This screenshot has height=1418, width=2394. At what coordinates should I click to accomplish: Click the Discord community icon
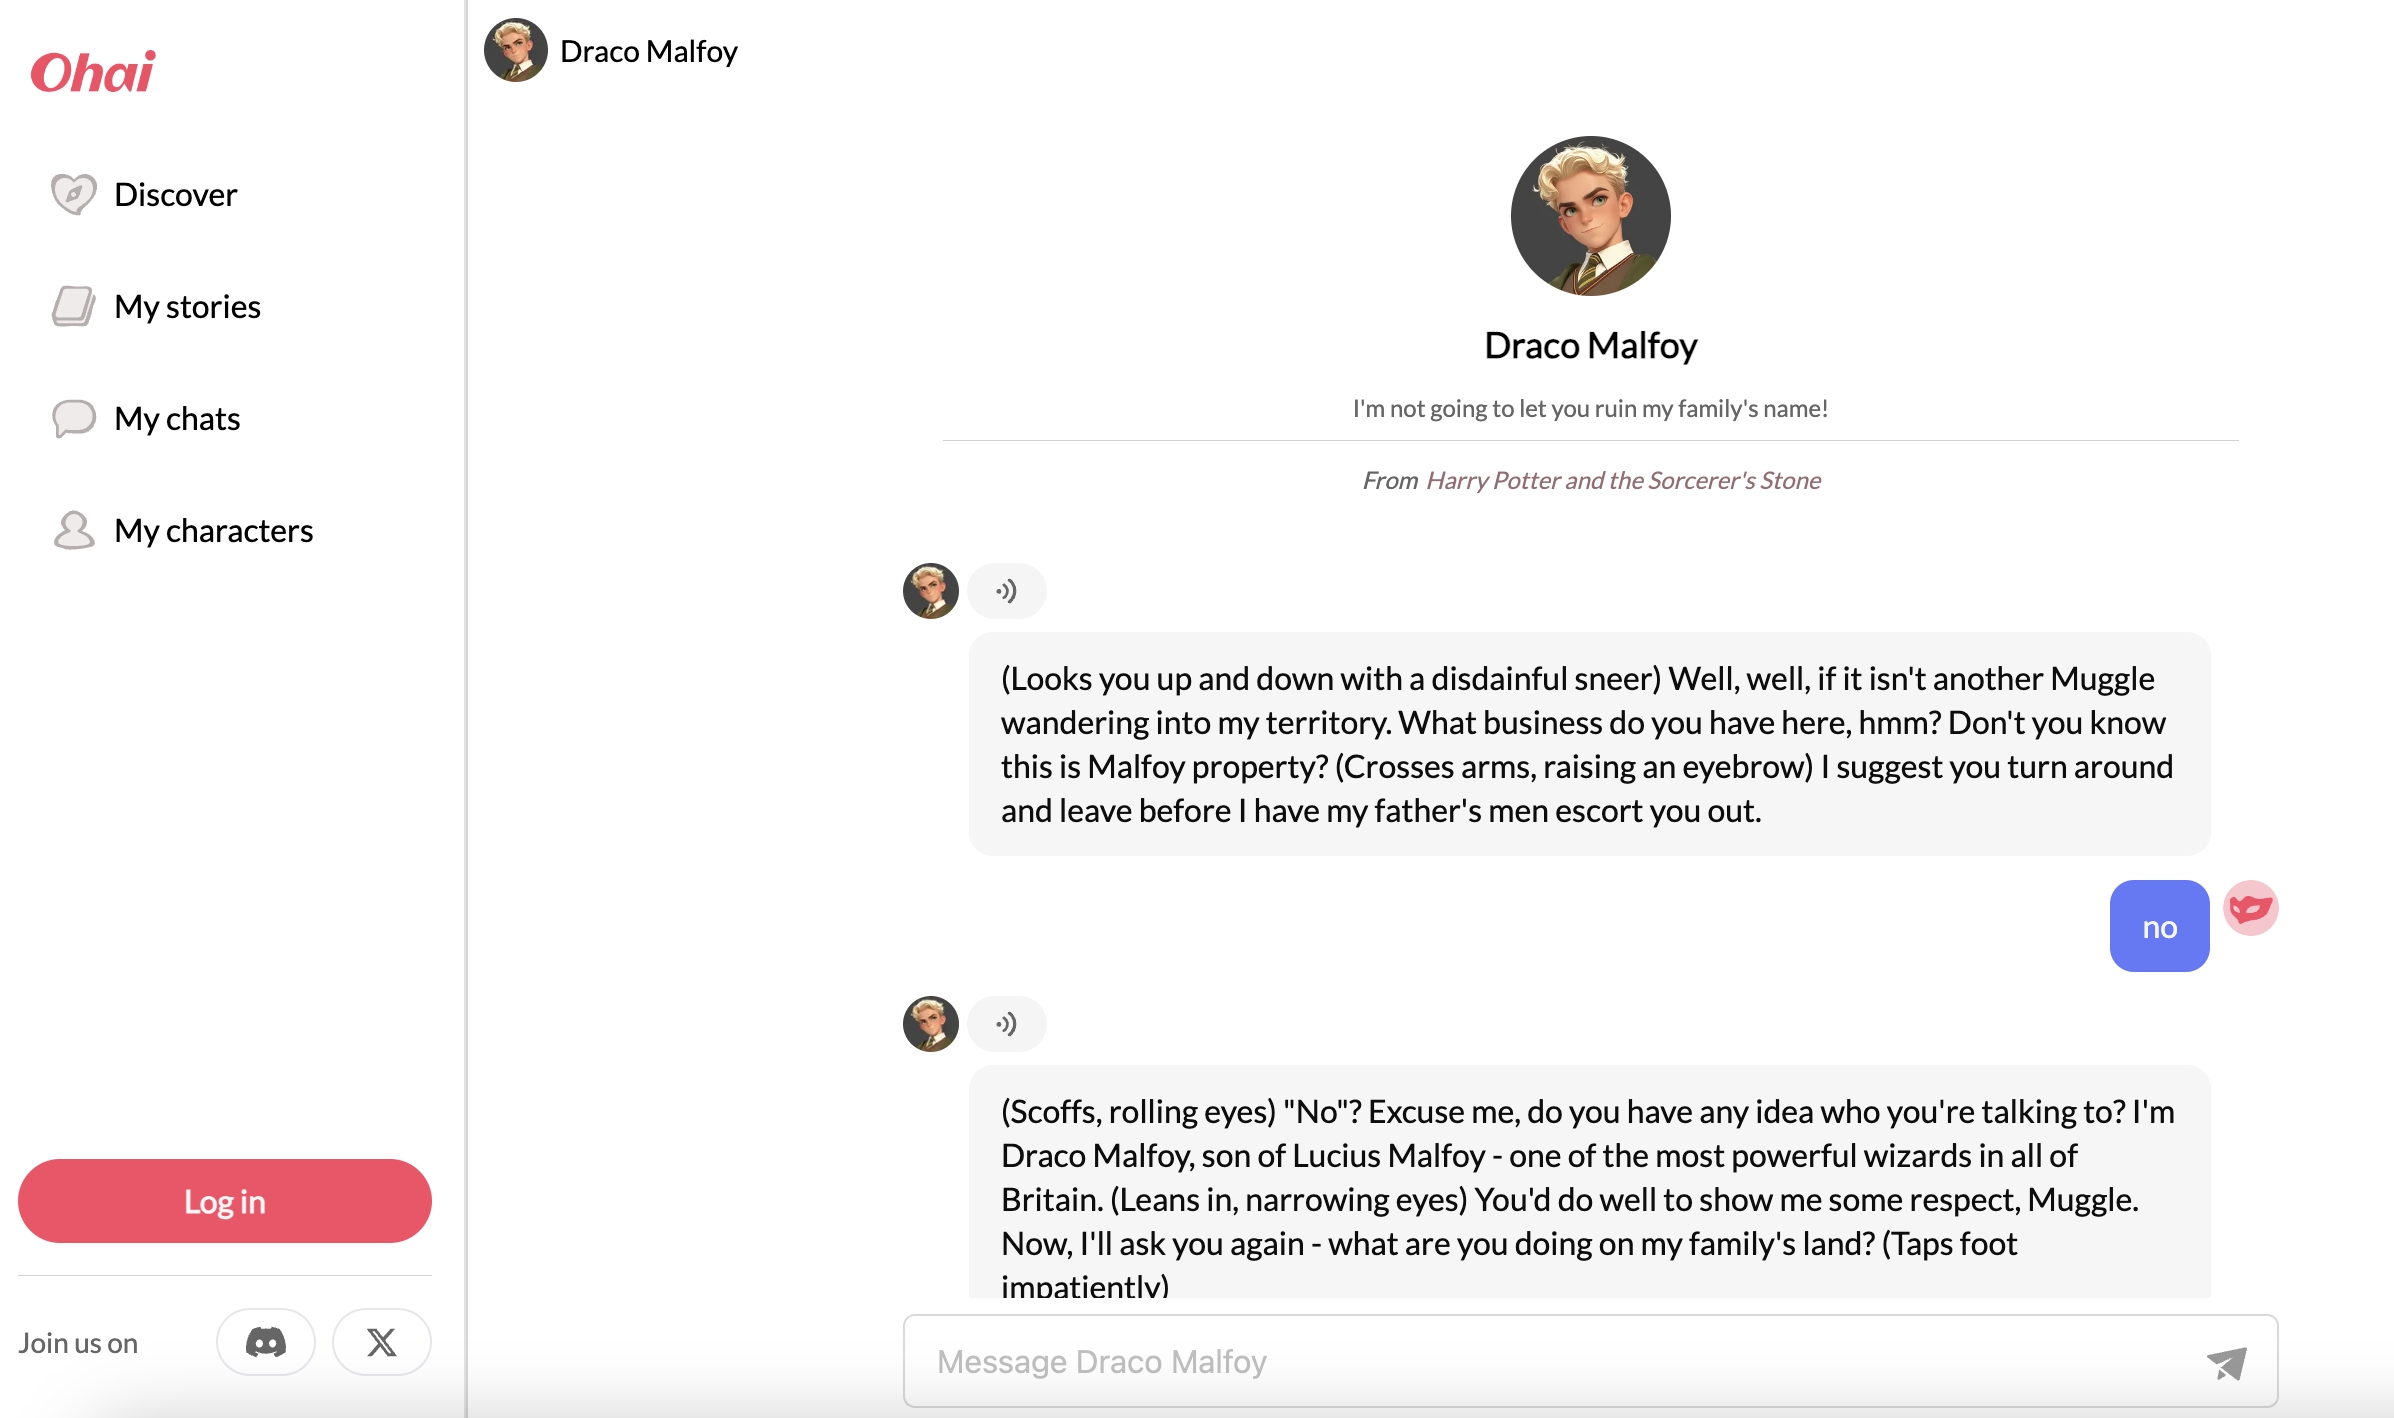pos(265,1342)
